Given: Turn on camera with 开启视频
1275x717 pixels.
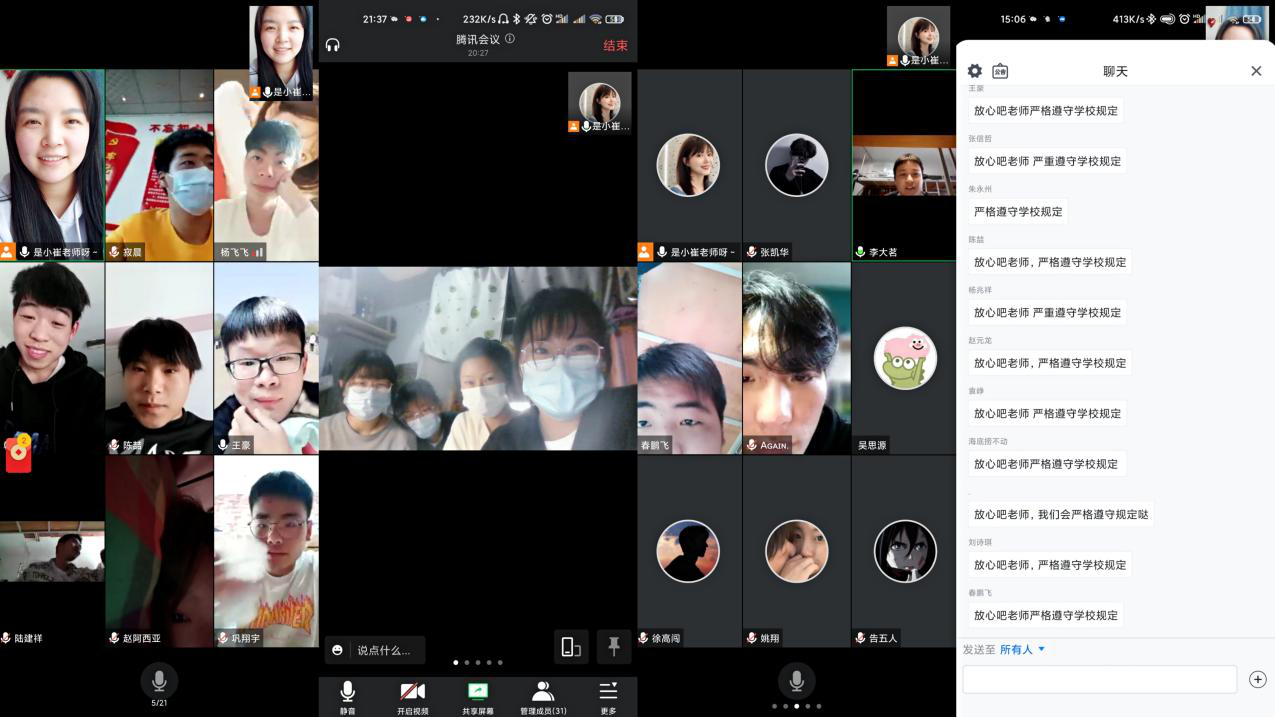Looking at the screenshot, I should coord(412,696).
